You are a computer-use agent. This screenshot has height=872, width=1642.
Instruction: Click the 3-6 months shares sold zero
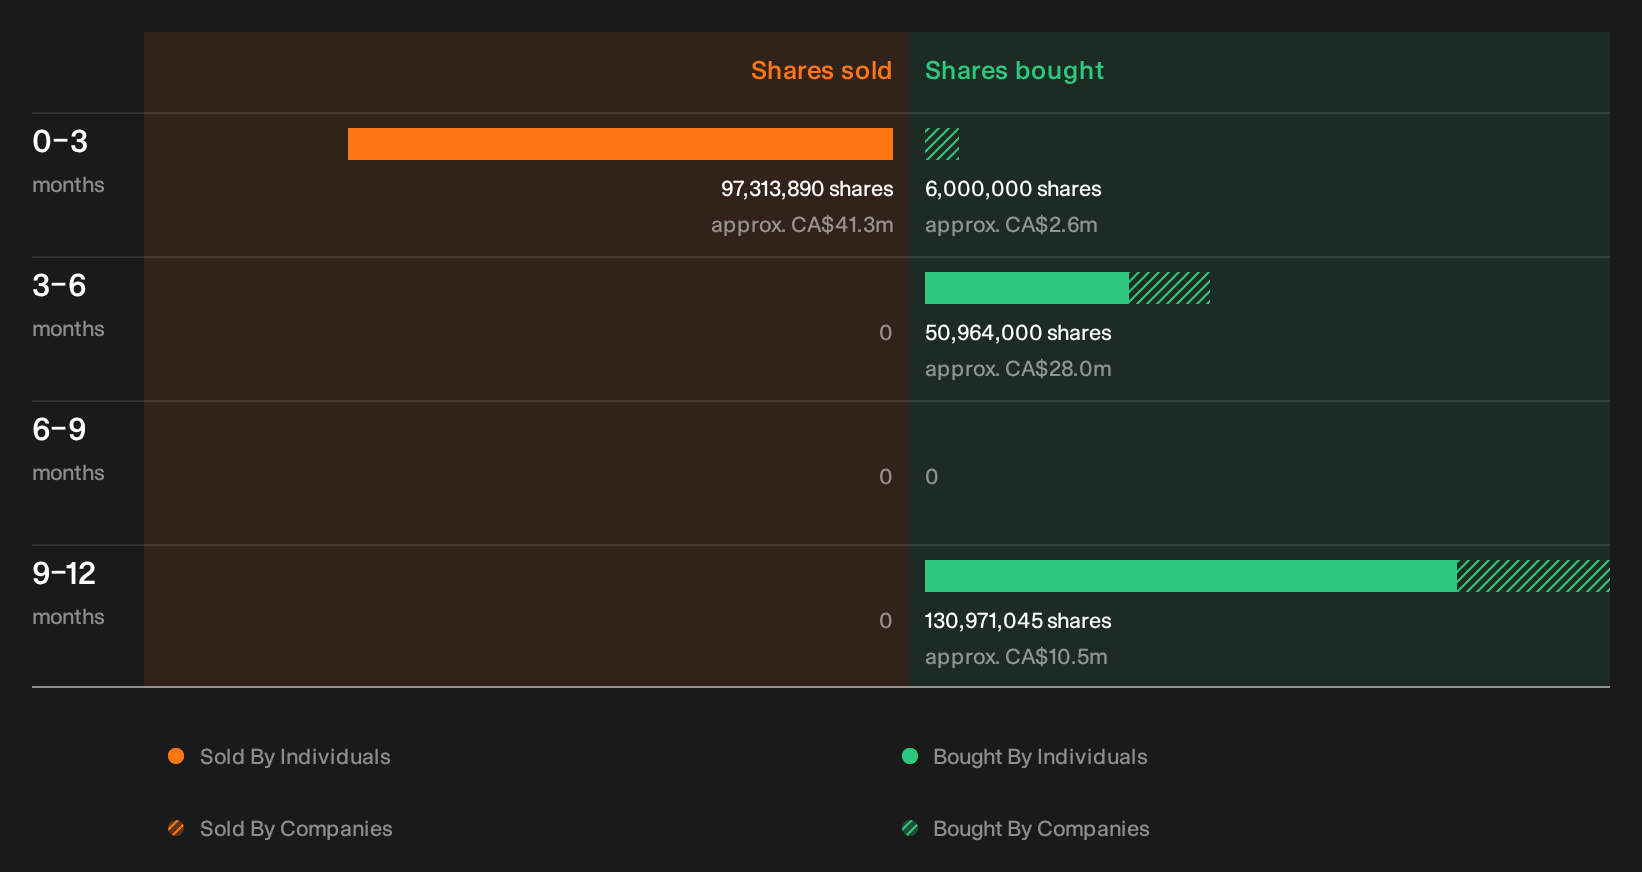point(886,333)
